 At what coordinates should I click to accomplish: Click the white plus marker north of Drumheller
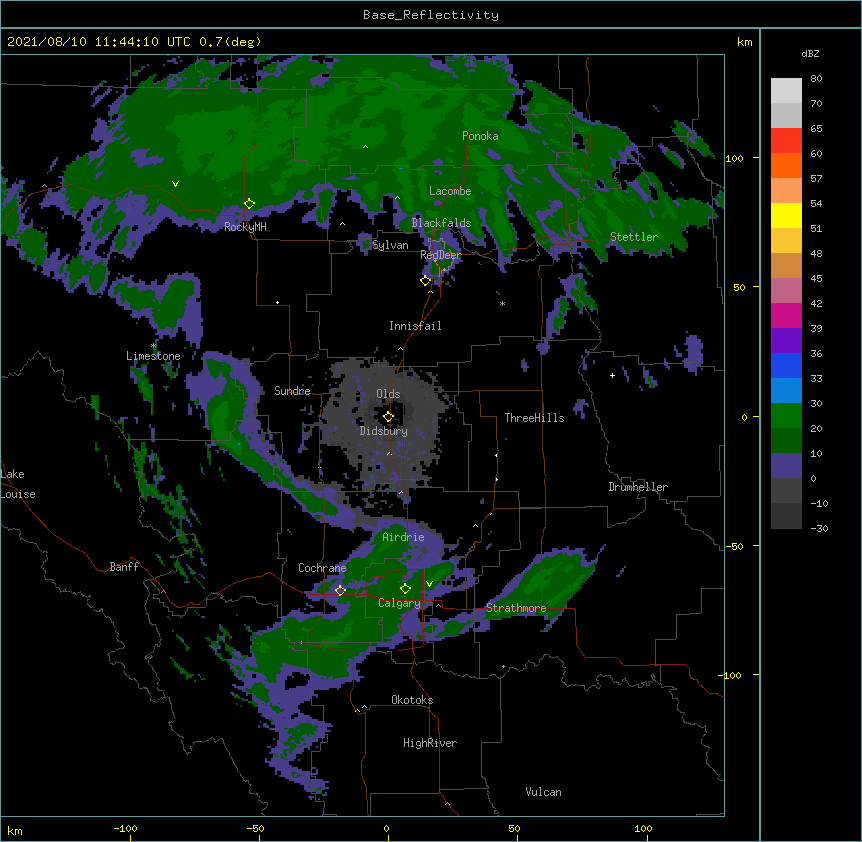click(x=612, y=375)
